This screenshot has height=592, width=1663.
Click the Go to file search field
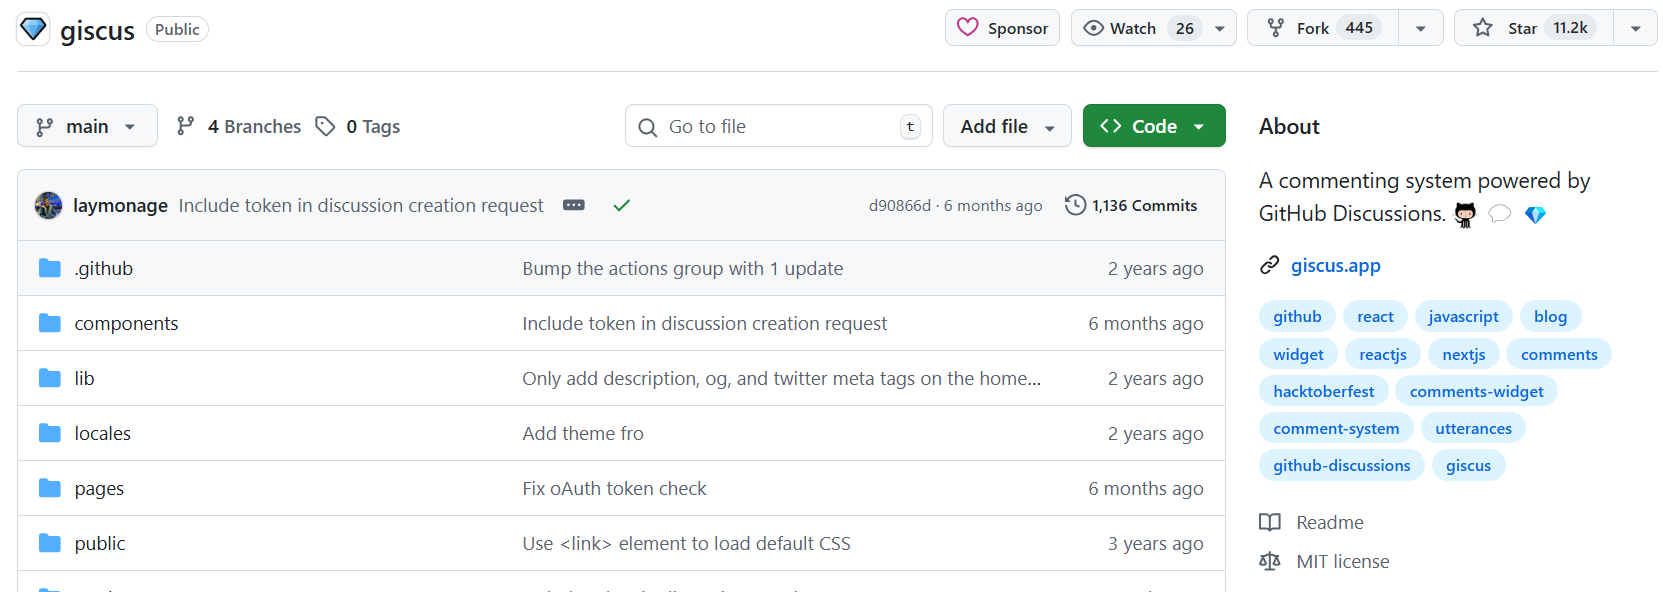[x=778, y=126]
